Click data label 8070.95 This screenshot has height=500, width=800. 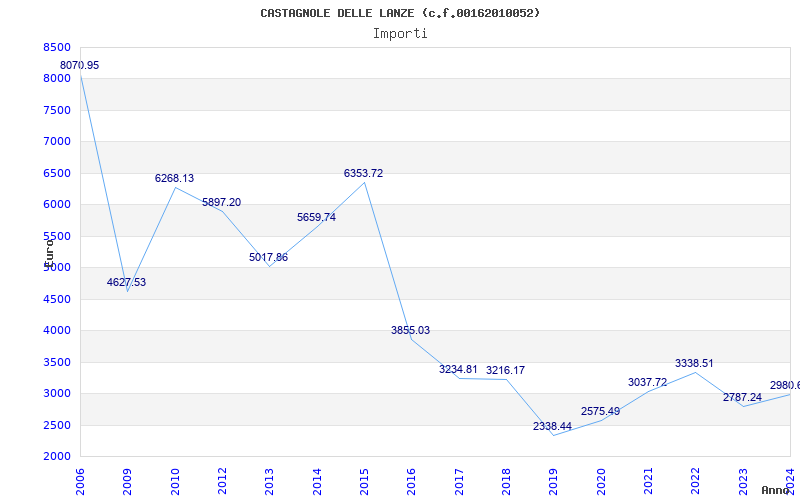[x=80, y=65]
